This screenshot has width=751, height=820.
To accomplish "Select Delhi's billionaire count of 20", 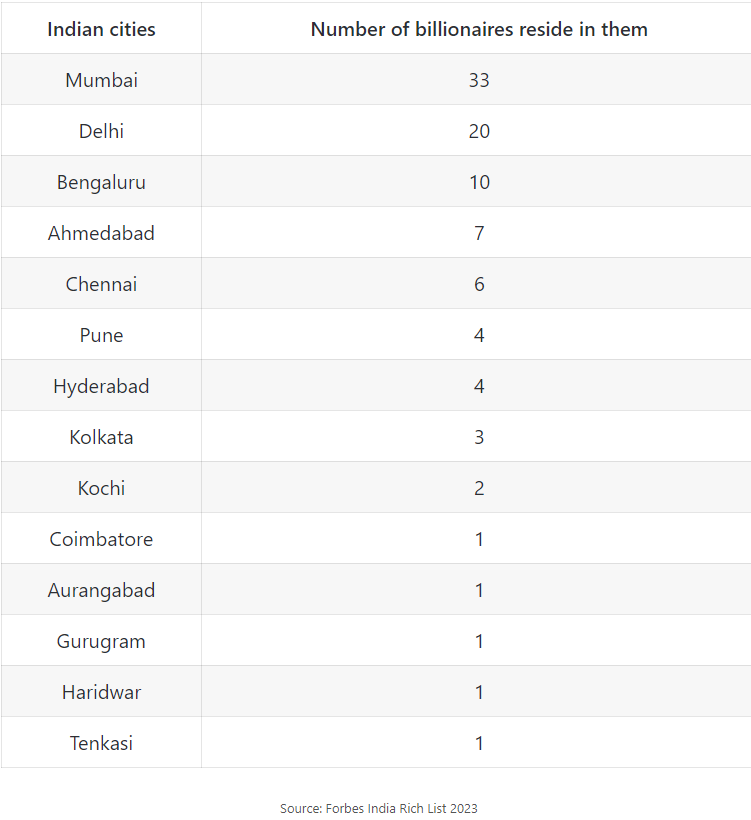I will [x=479, y=131].
